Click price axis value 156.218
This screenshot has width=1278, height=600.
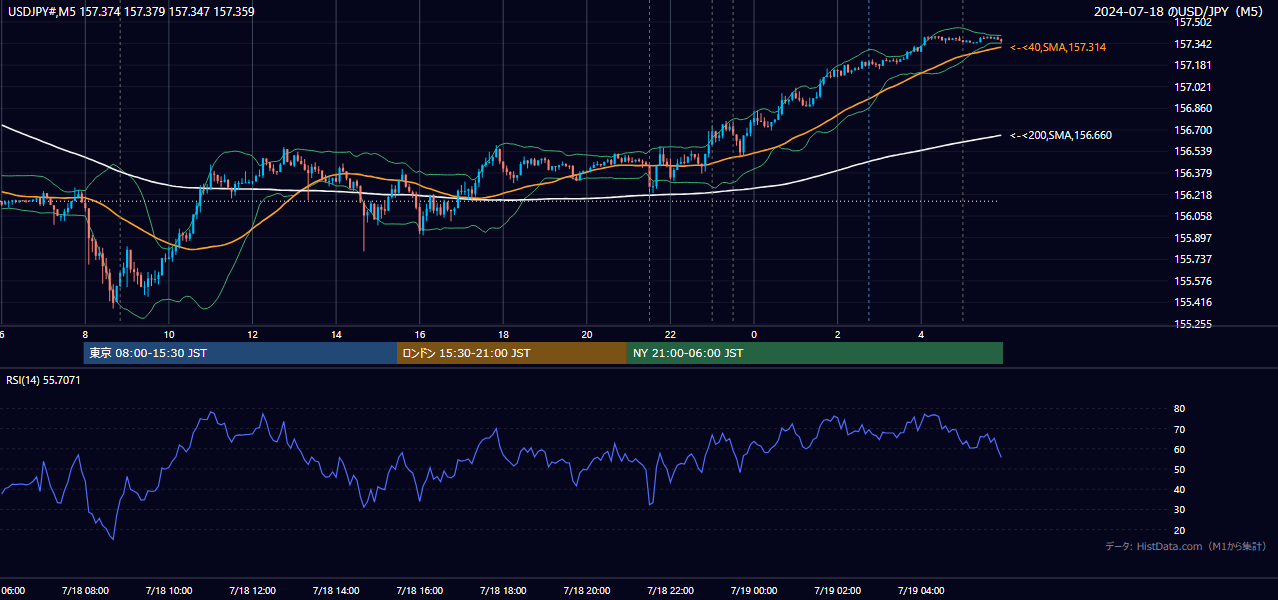[1192, 195]
